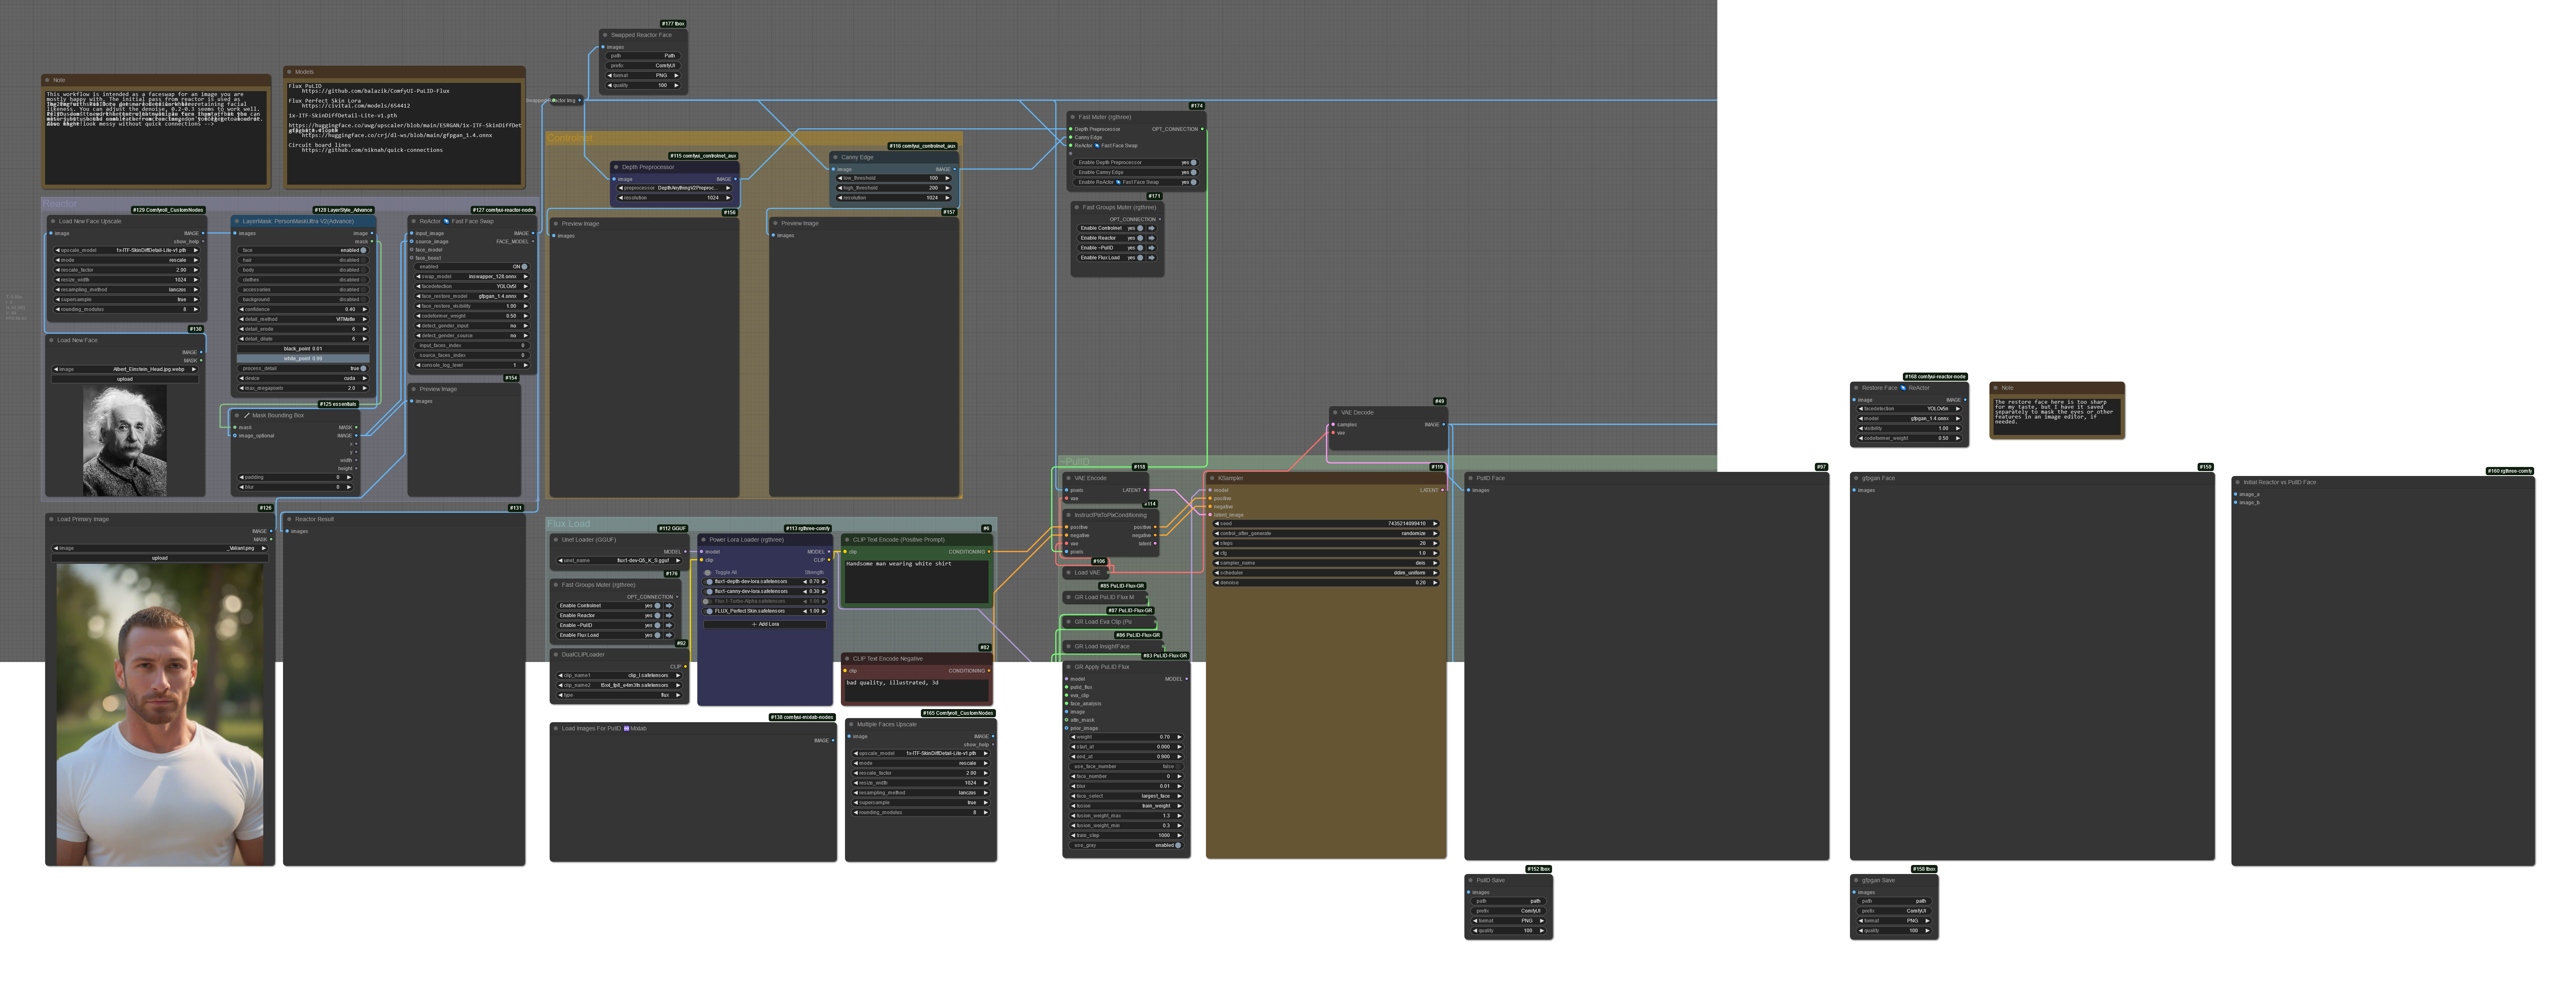Open the image file dropdown in Load New Face
Screen dimensions: 2576x993
click(x=125, y=369)
